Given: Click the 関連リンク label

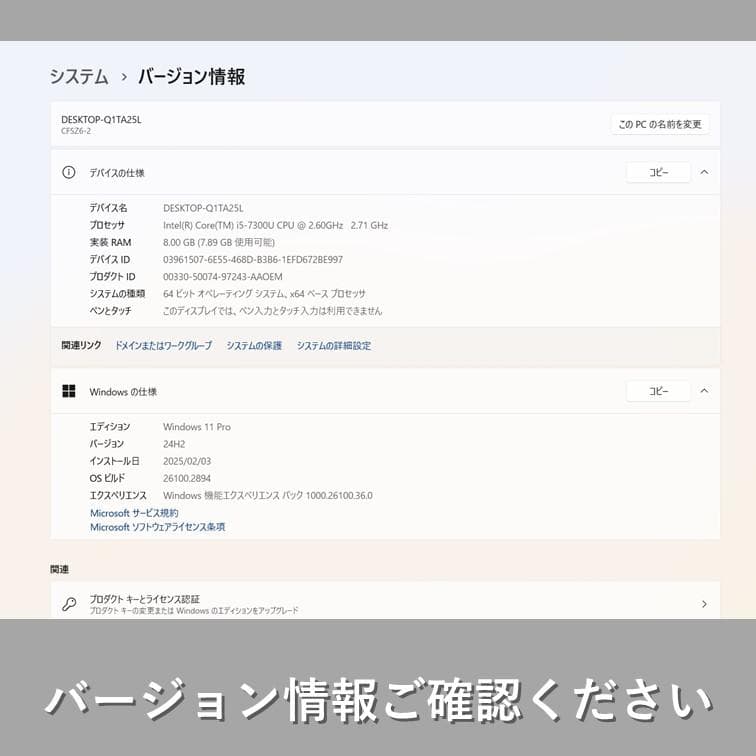Looking at the screenshot, I should pos(81,345).
